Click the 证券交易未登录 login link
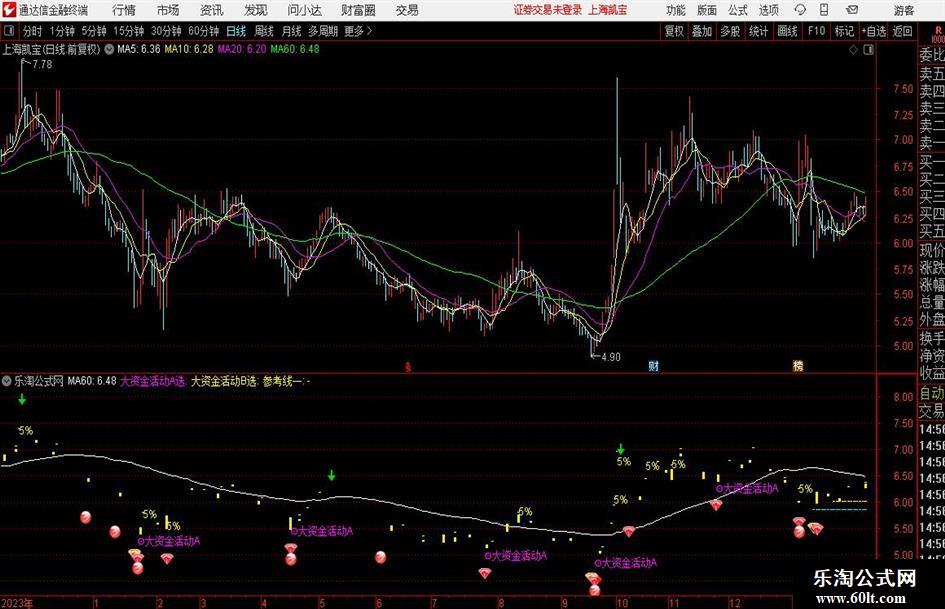The height and width of the screenshot is (609, 945). coord(547,10)
